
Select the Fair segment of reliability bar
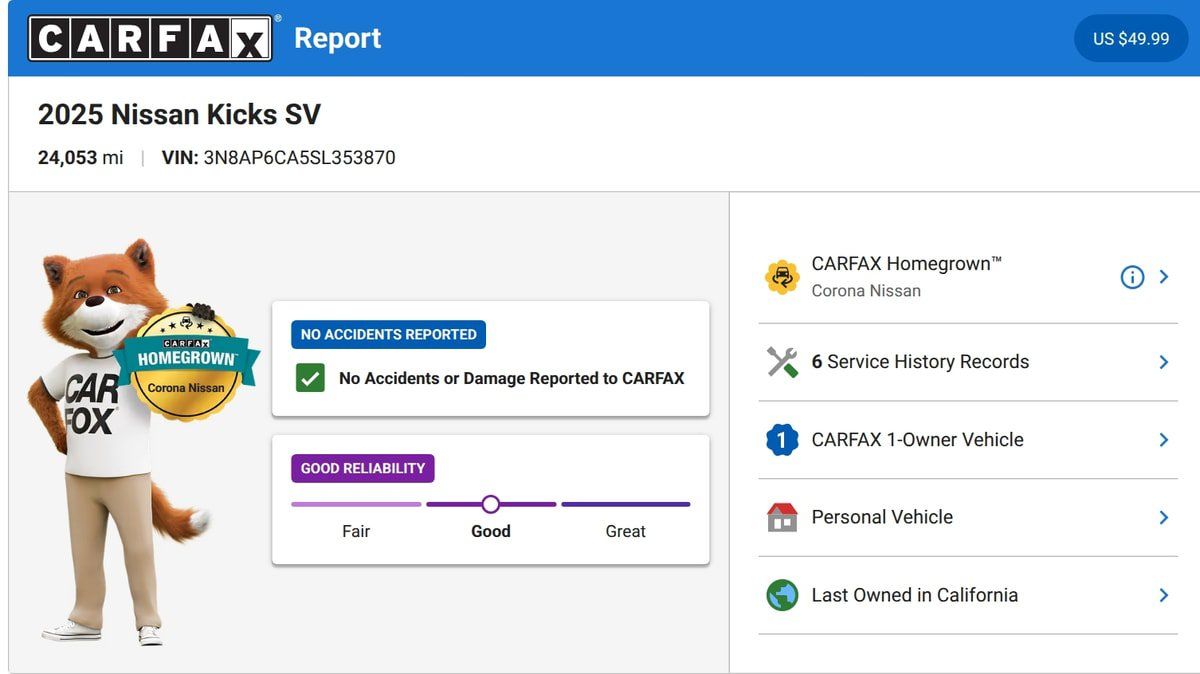356,504
